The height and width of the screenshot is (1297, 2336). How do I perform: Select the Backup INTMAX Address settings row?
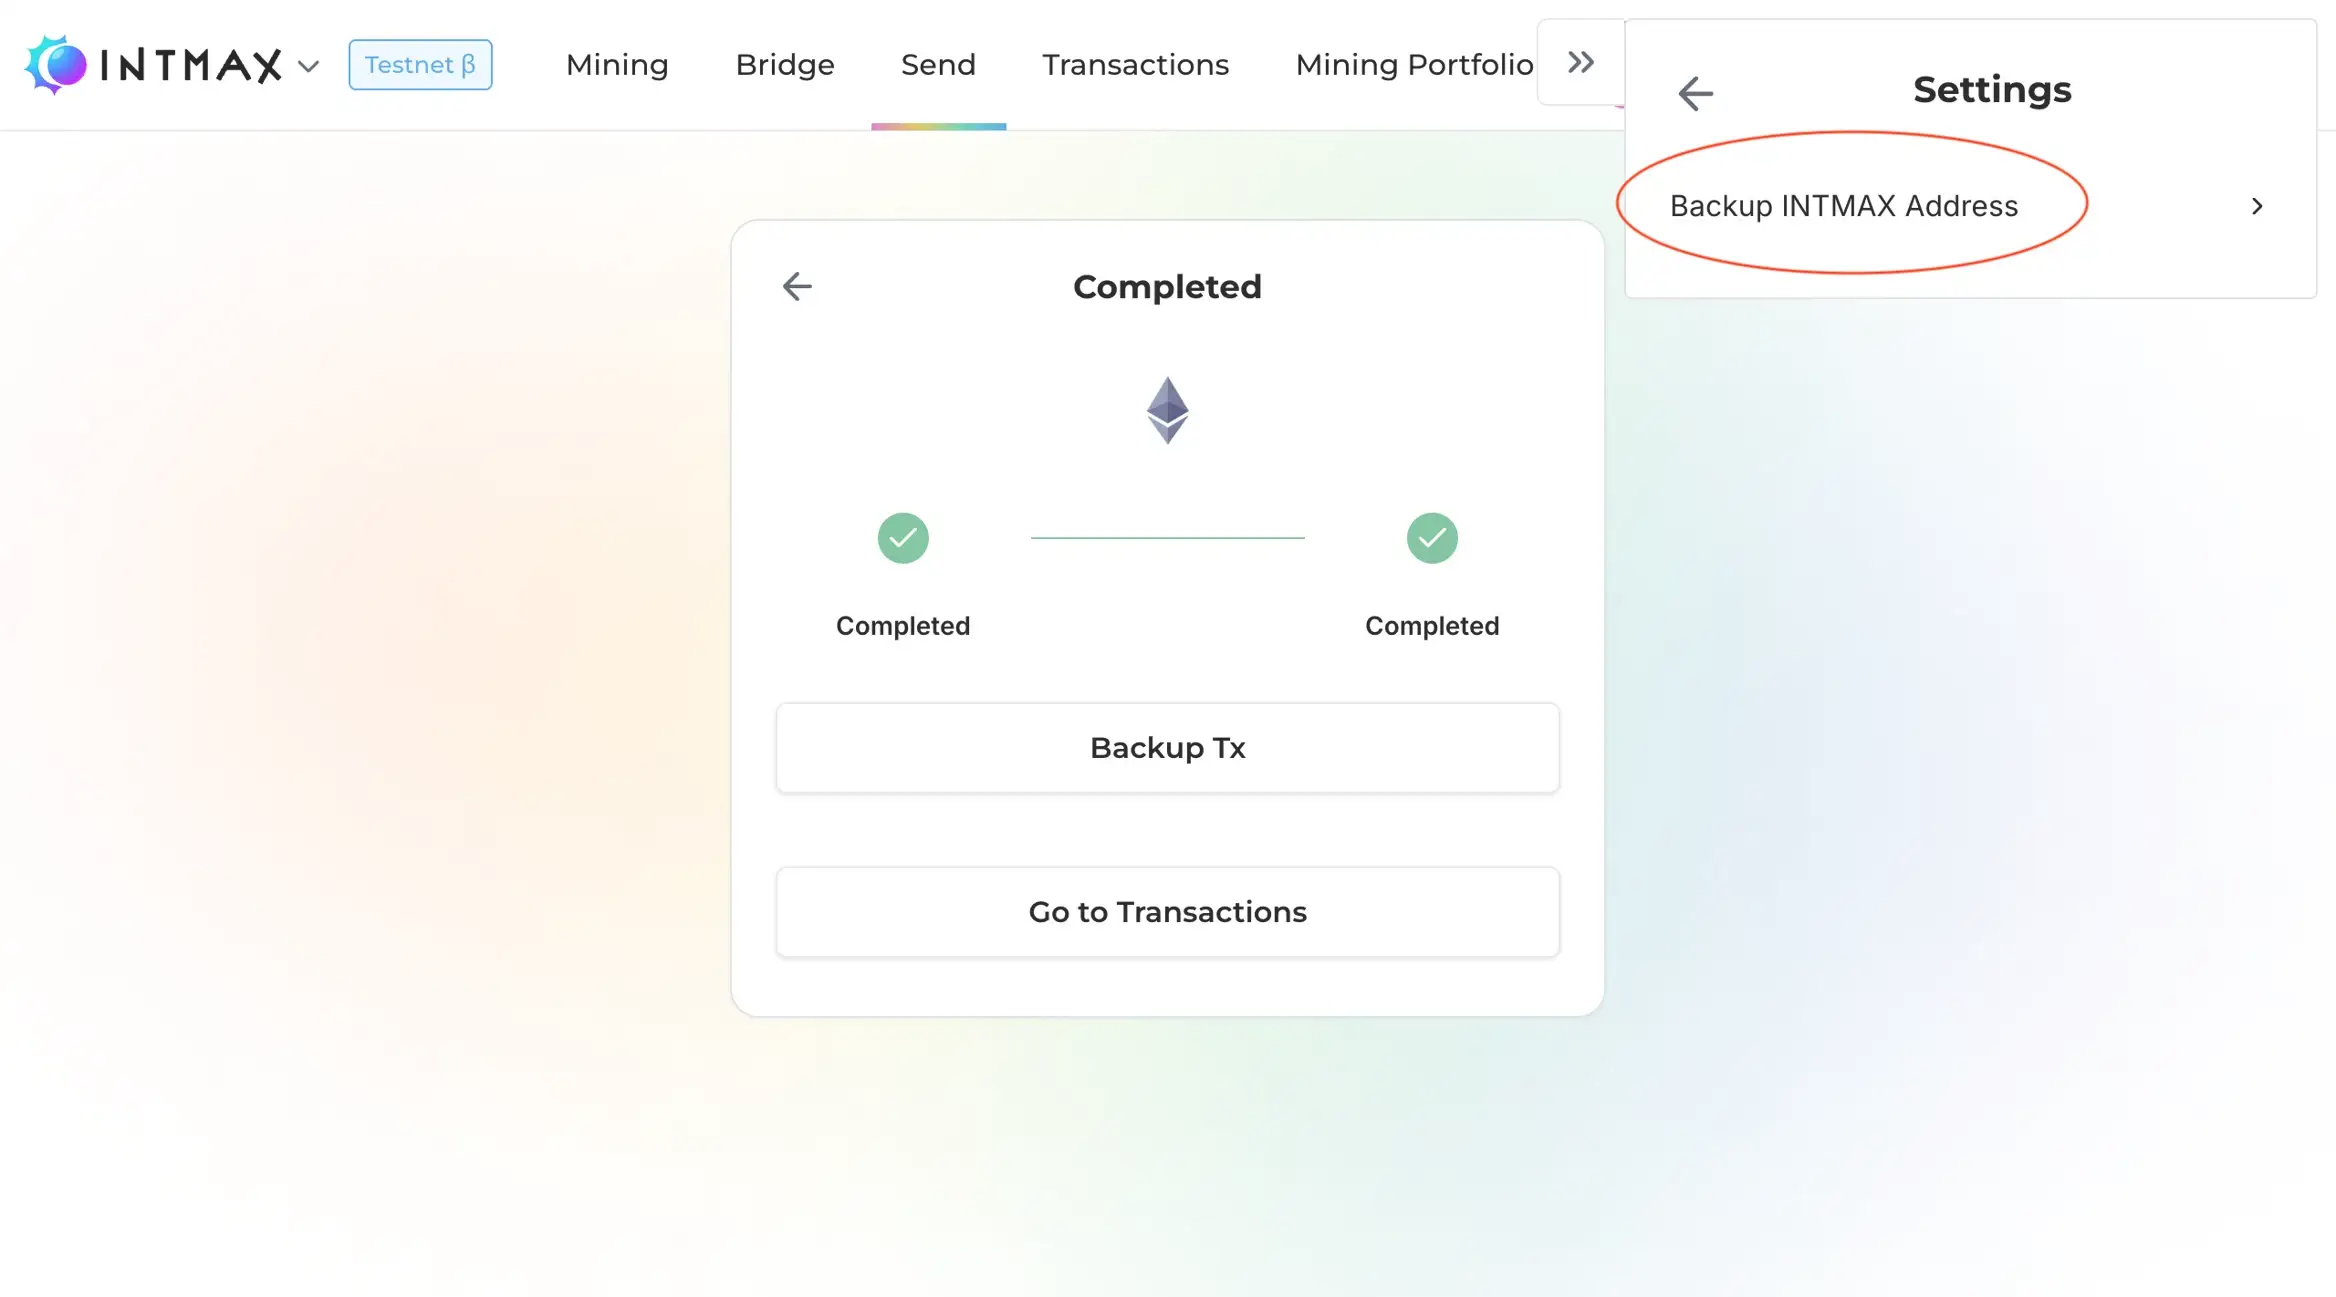pyautogui.click(x=1843, y=206)
